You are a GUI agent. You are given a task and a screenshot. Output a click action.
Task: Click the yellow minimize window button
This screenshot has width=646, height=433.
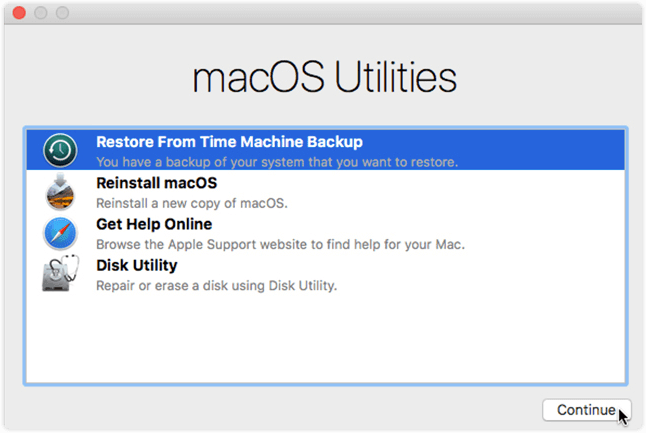point(41,15)
